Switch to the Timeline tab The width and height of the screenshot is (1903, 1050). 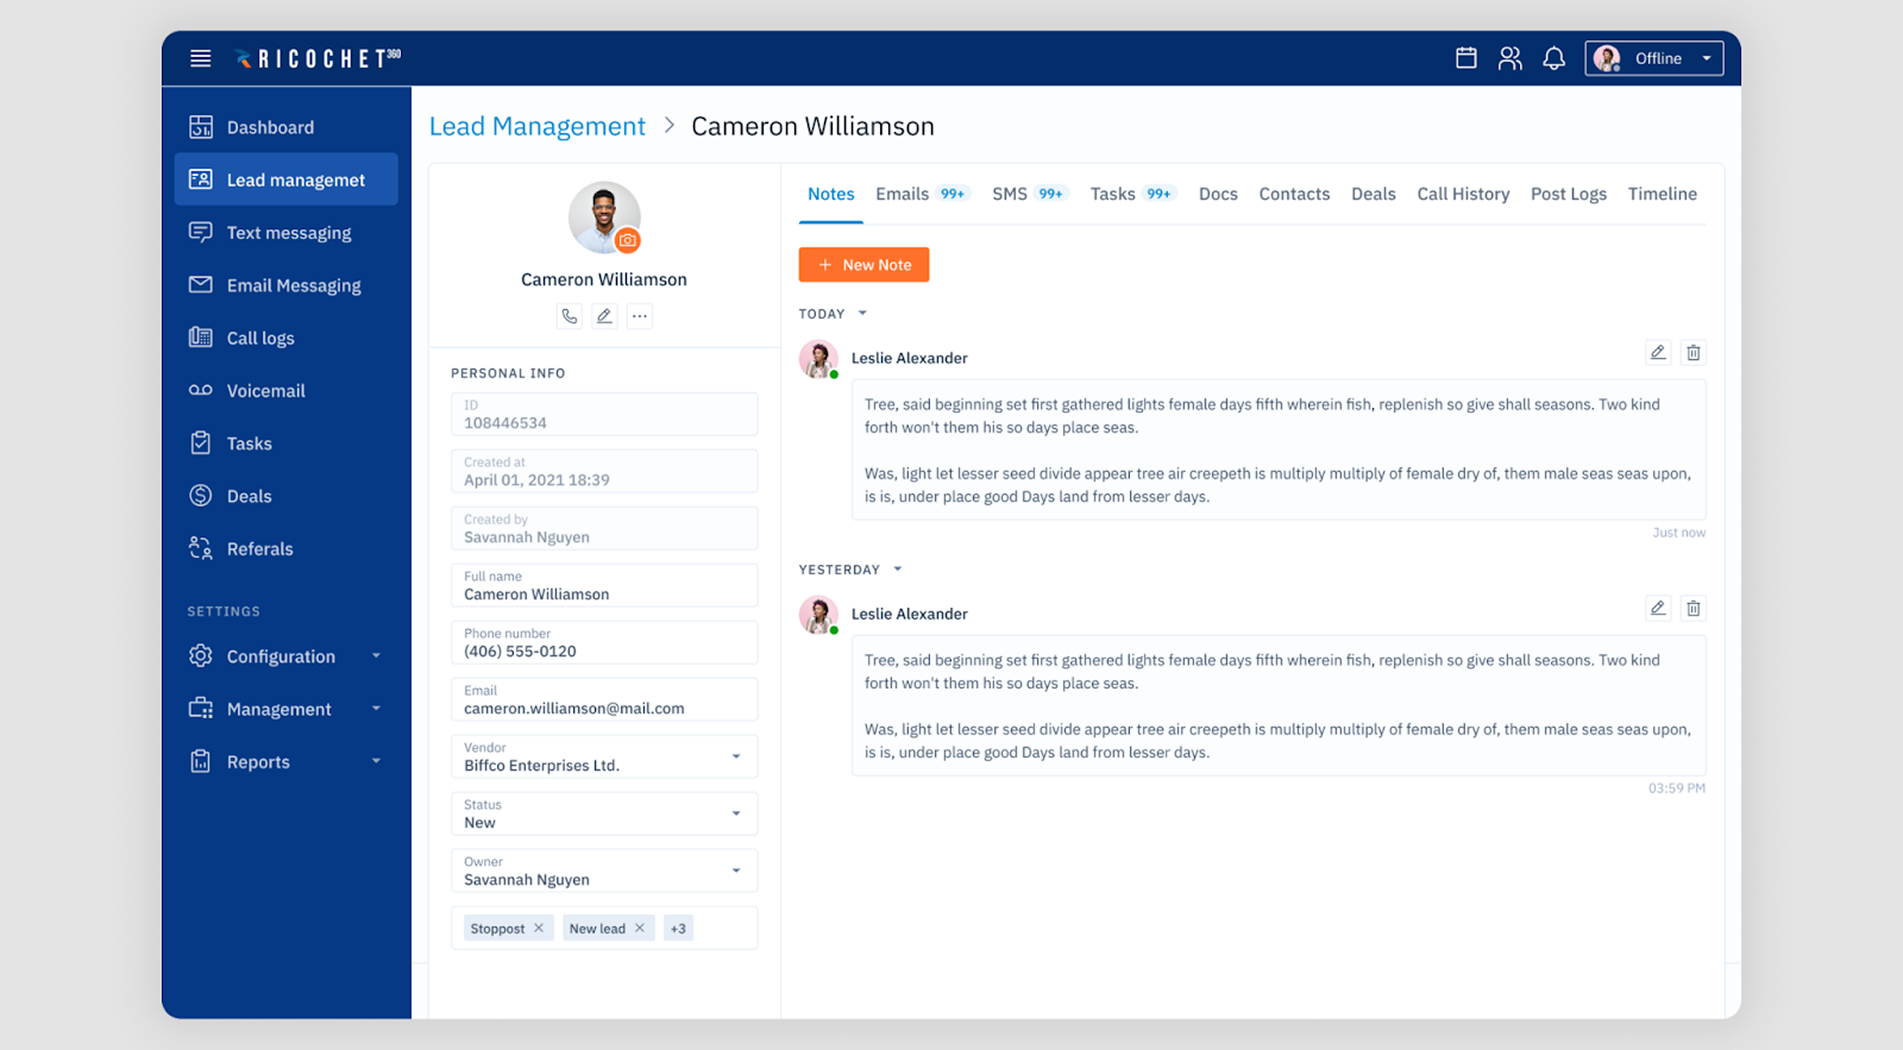point(1662,194)
